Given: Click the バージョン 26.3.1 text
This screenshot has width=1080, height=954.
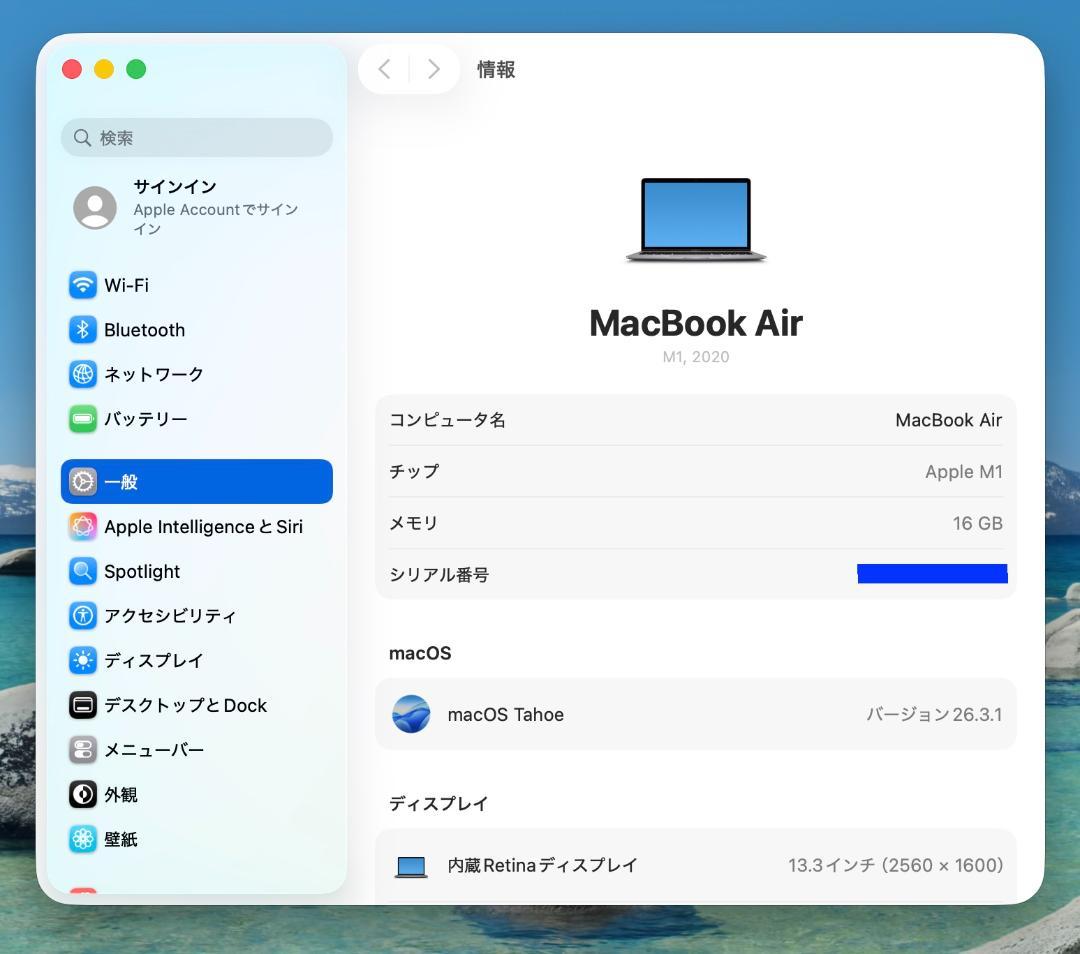Looking at the screenshot, I should (934, 714).
